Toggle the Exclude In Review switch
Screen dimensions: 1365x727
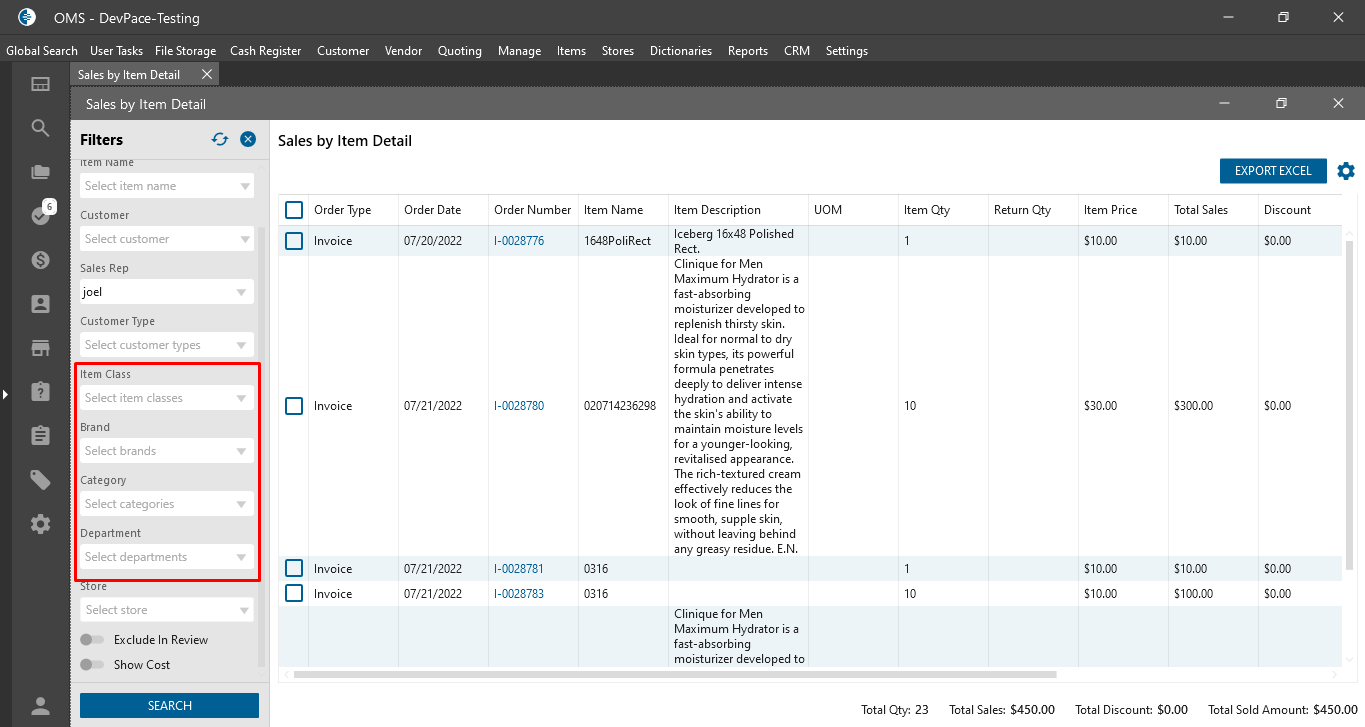tap(92, 640)
